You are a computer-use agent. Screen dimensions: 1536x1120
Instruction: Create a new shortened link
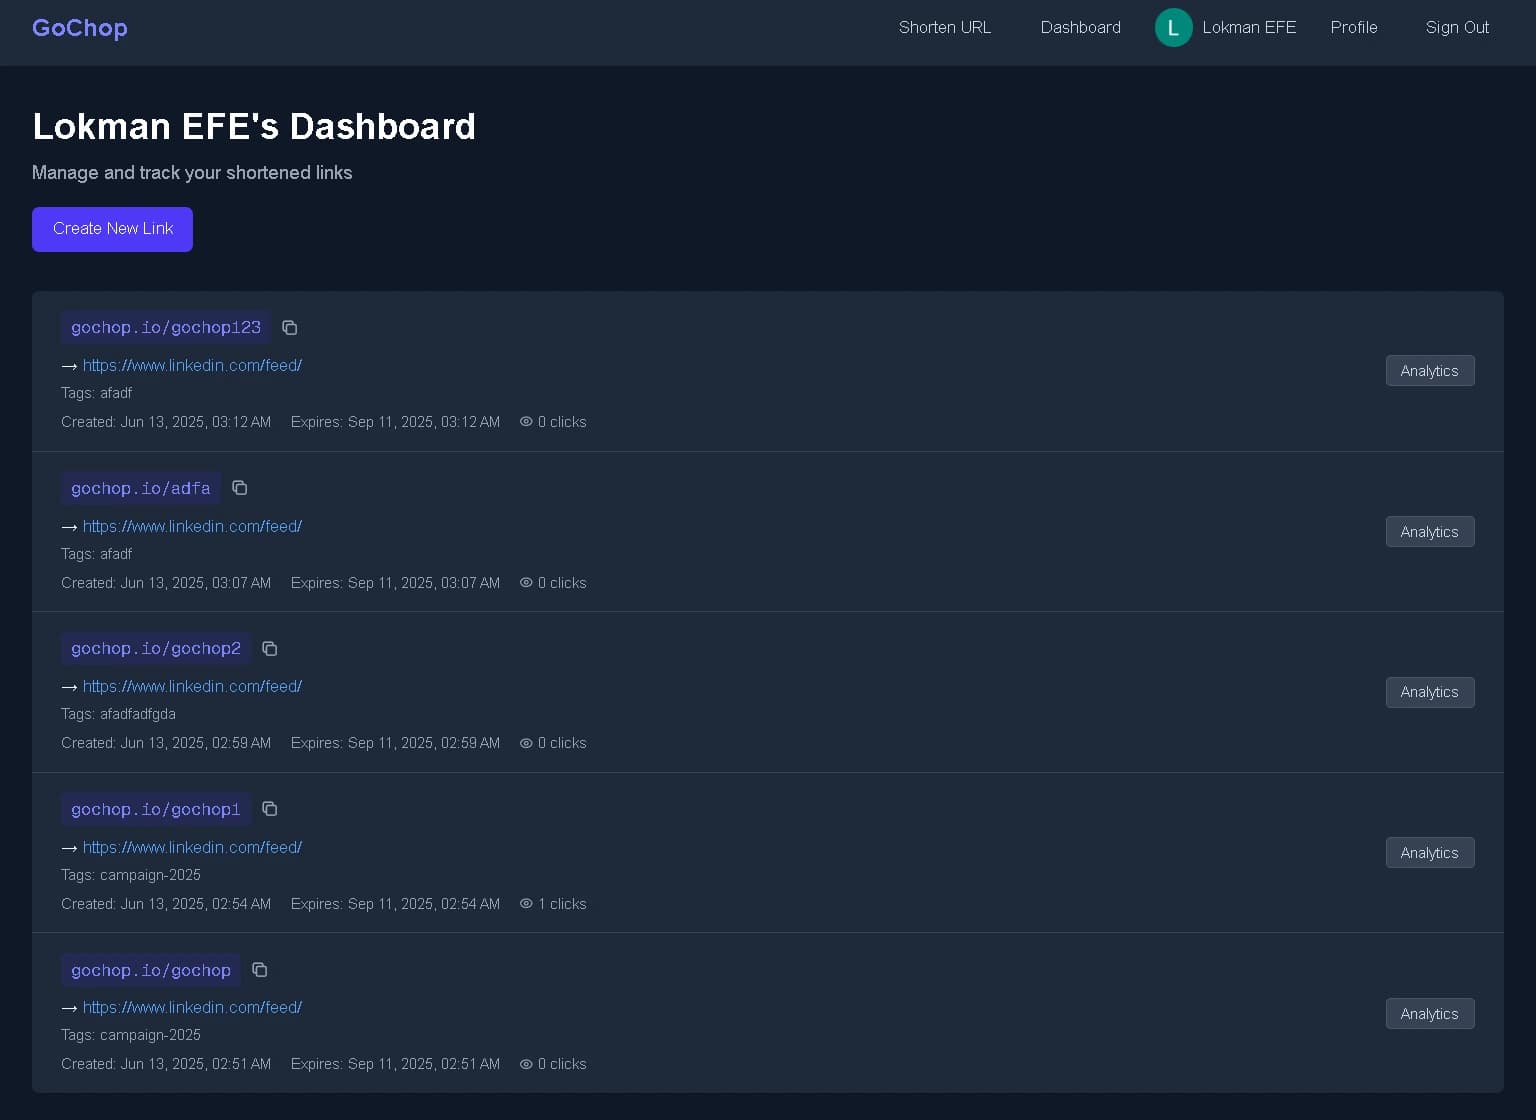[x=112, y=229]
